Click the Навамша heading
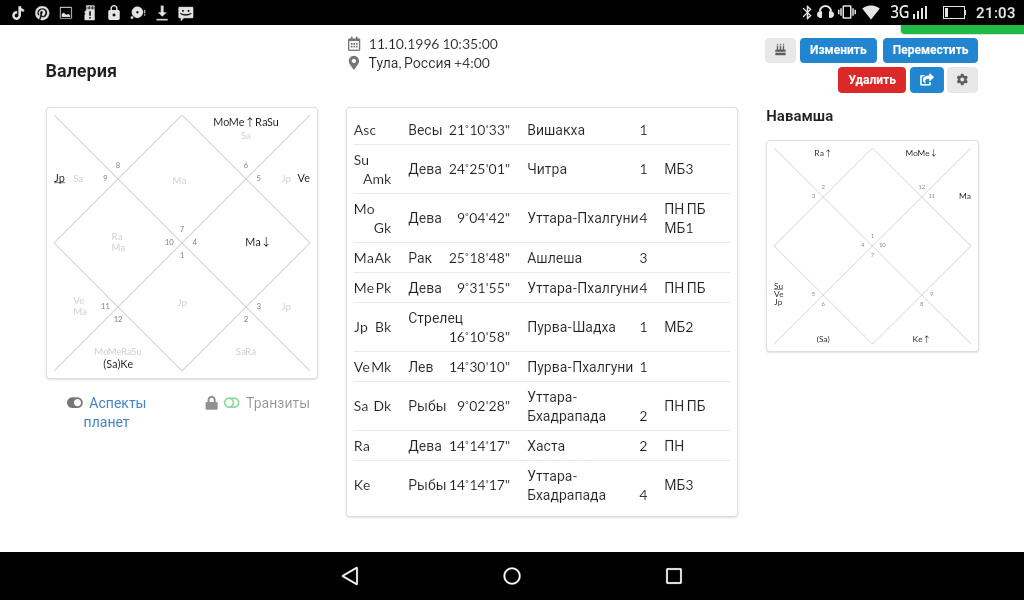Screen dimensions: 1024x600 pyautogui.click(x=799, y=116)
